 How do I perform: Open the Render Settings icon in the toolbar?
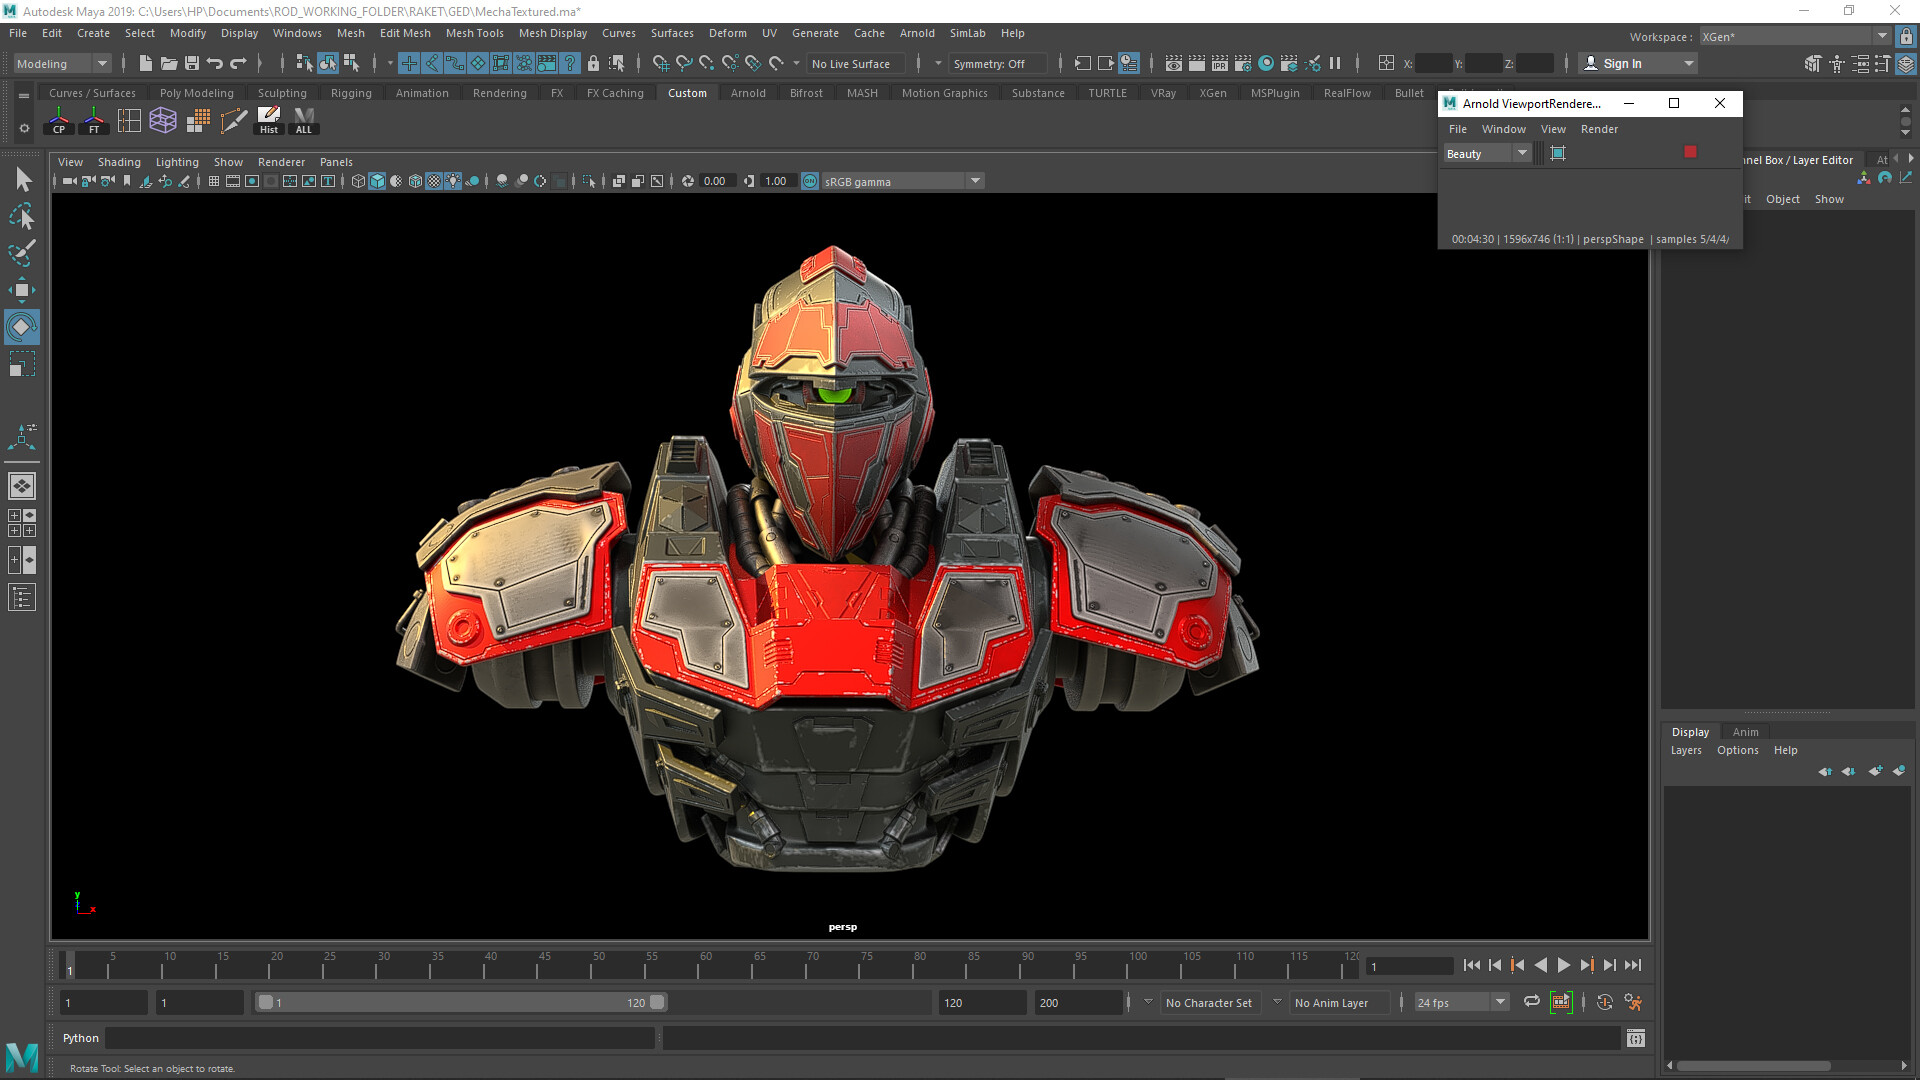coord(1243,63)
